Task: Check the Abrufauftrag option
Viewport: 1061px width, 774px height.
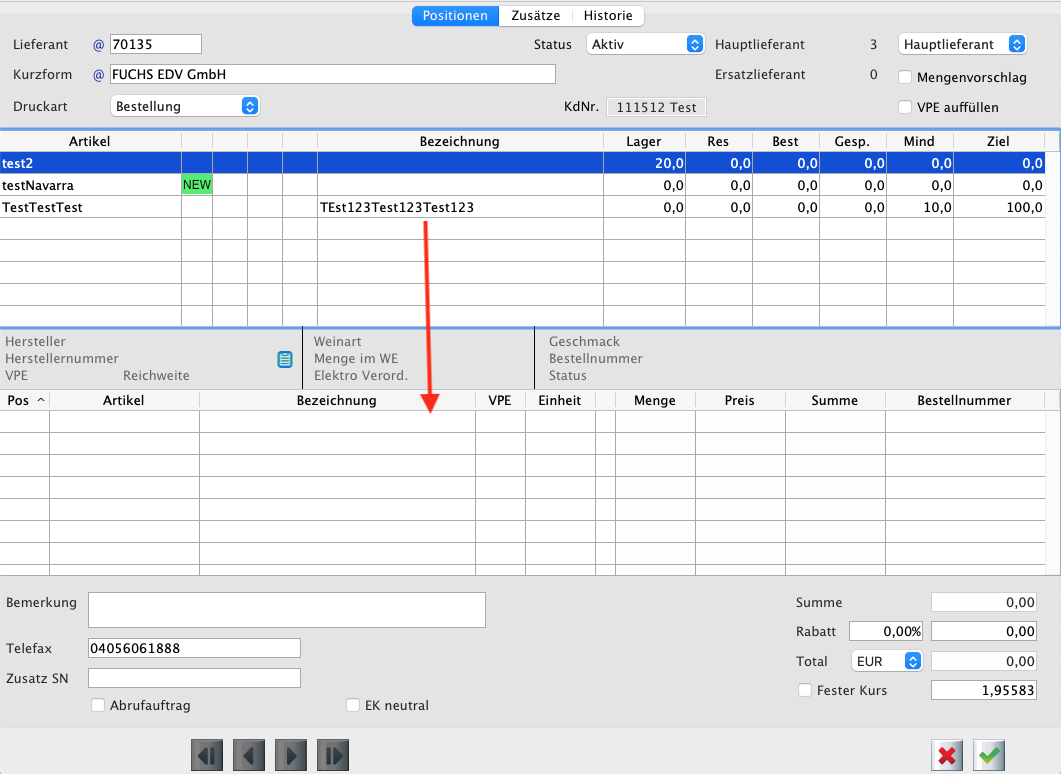Action: (x=98, y=705)
